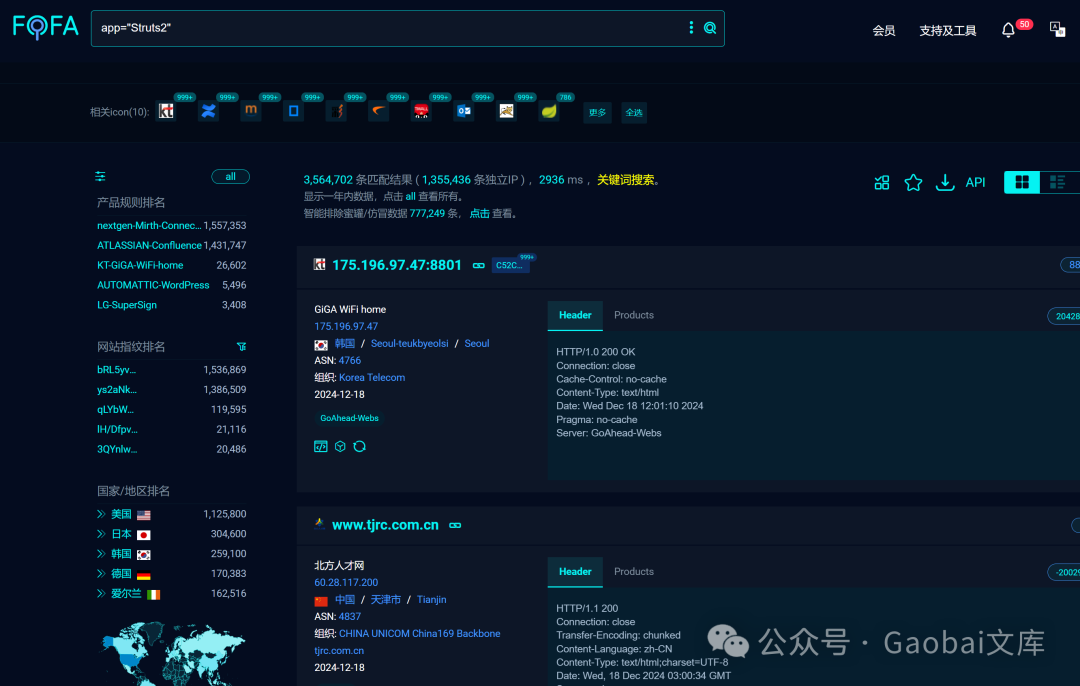Click the Korea Telecom organization link
Viewport: 1080px width, 686px height.
372,377
